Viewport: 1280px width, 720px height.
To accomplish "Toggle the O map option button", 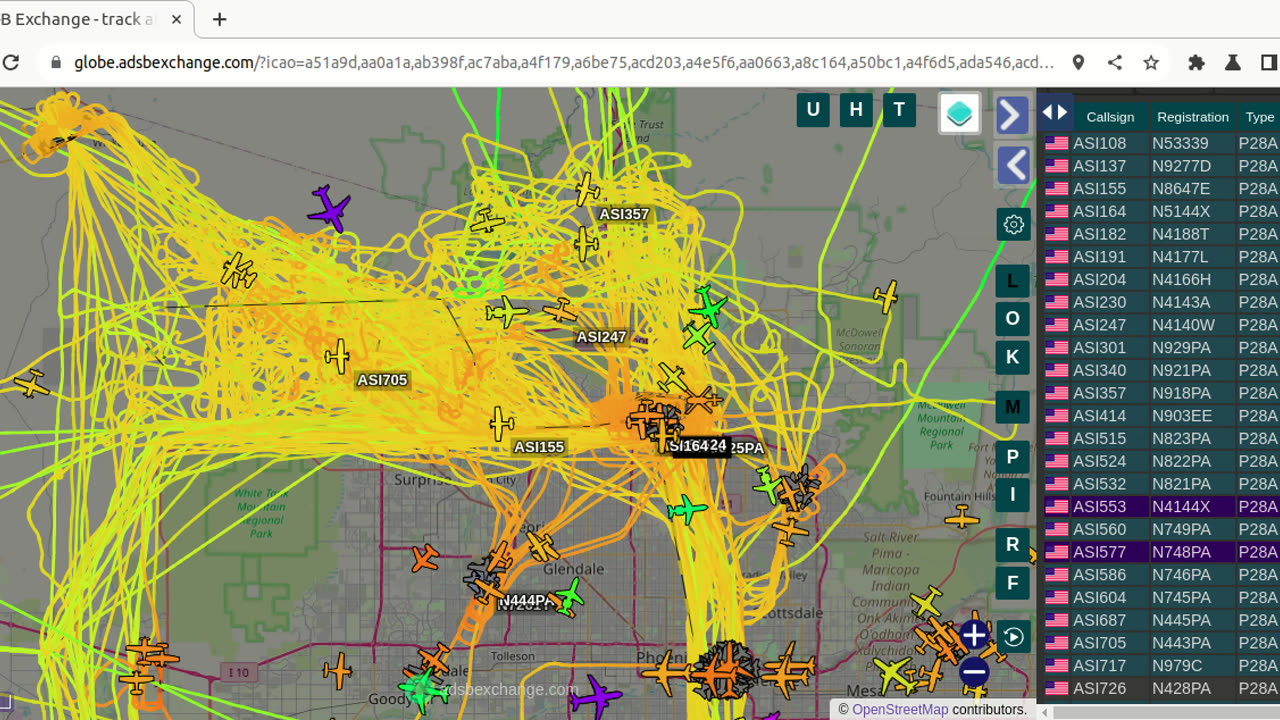I will click(x=1012, y=319).
